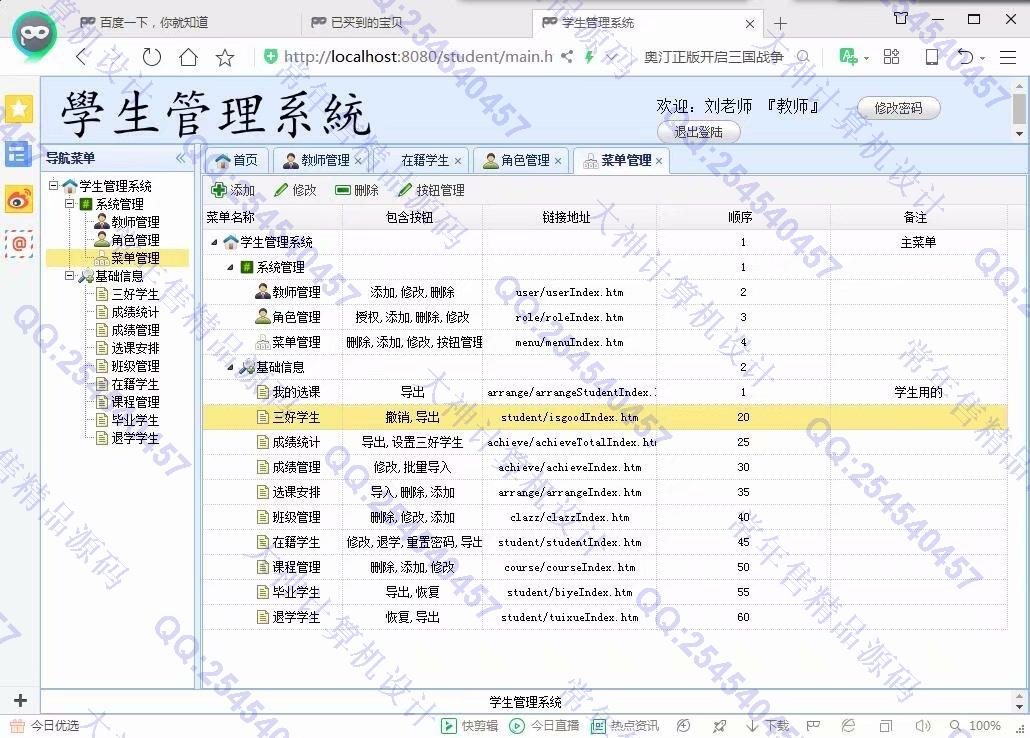Click 删除 delete toolbar button

coord(357,191)
